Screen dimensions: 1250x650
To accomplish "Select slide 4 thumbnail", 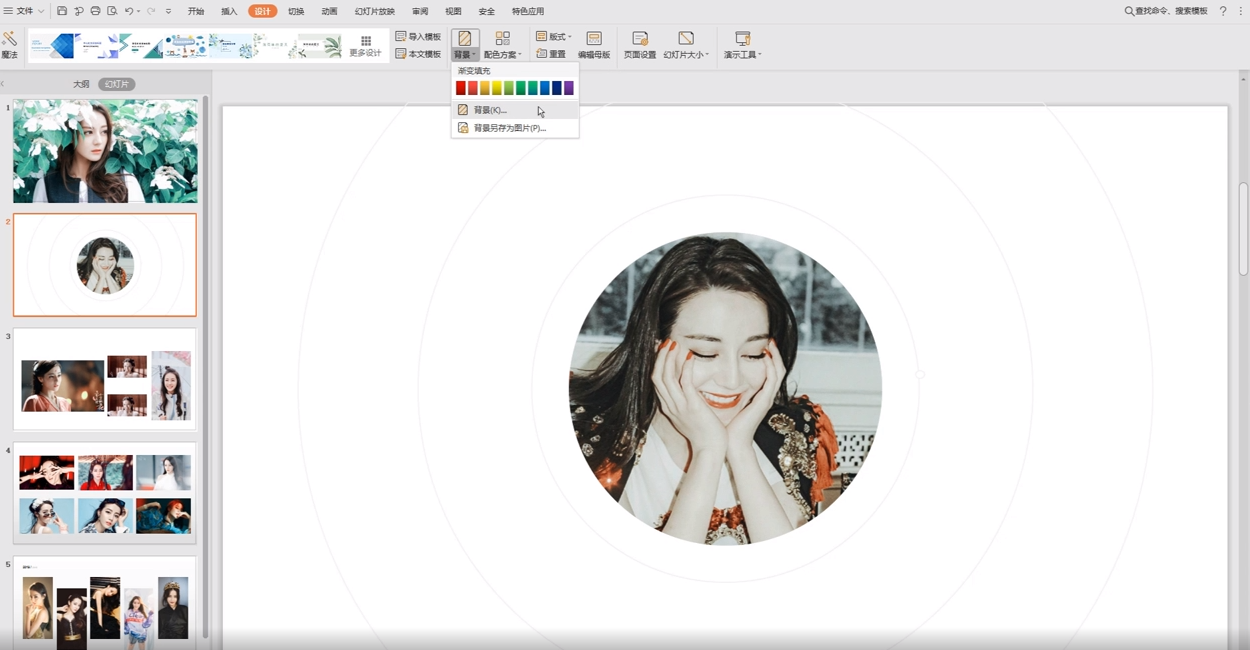I will [x=105, y=493].
